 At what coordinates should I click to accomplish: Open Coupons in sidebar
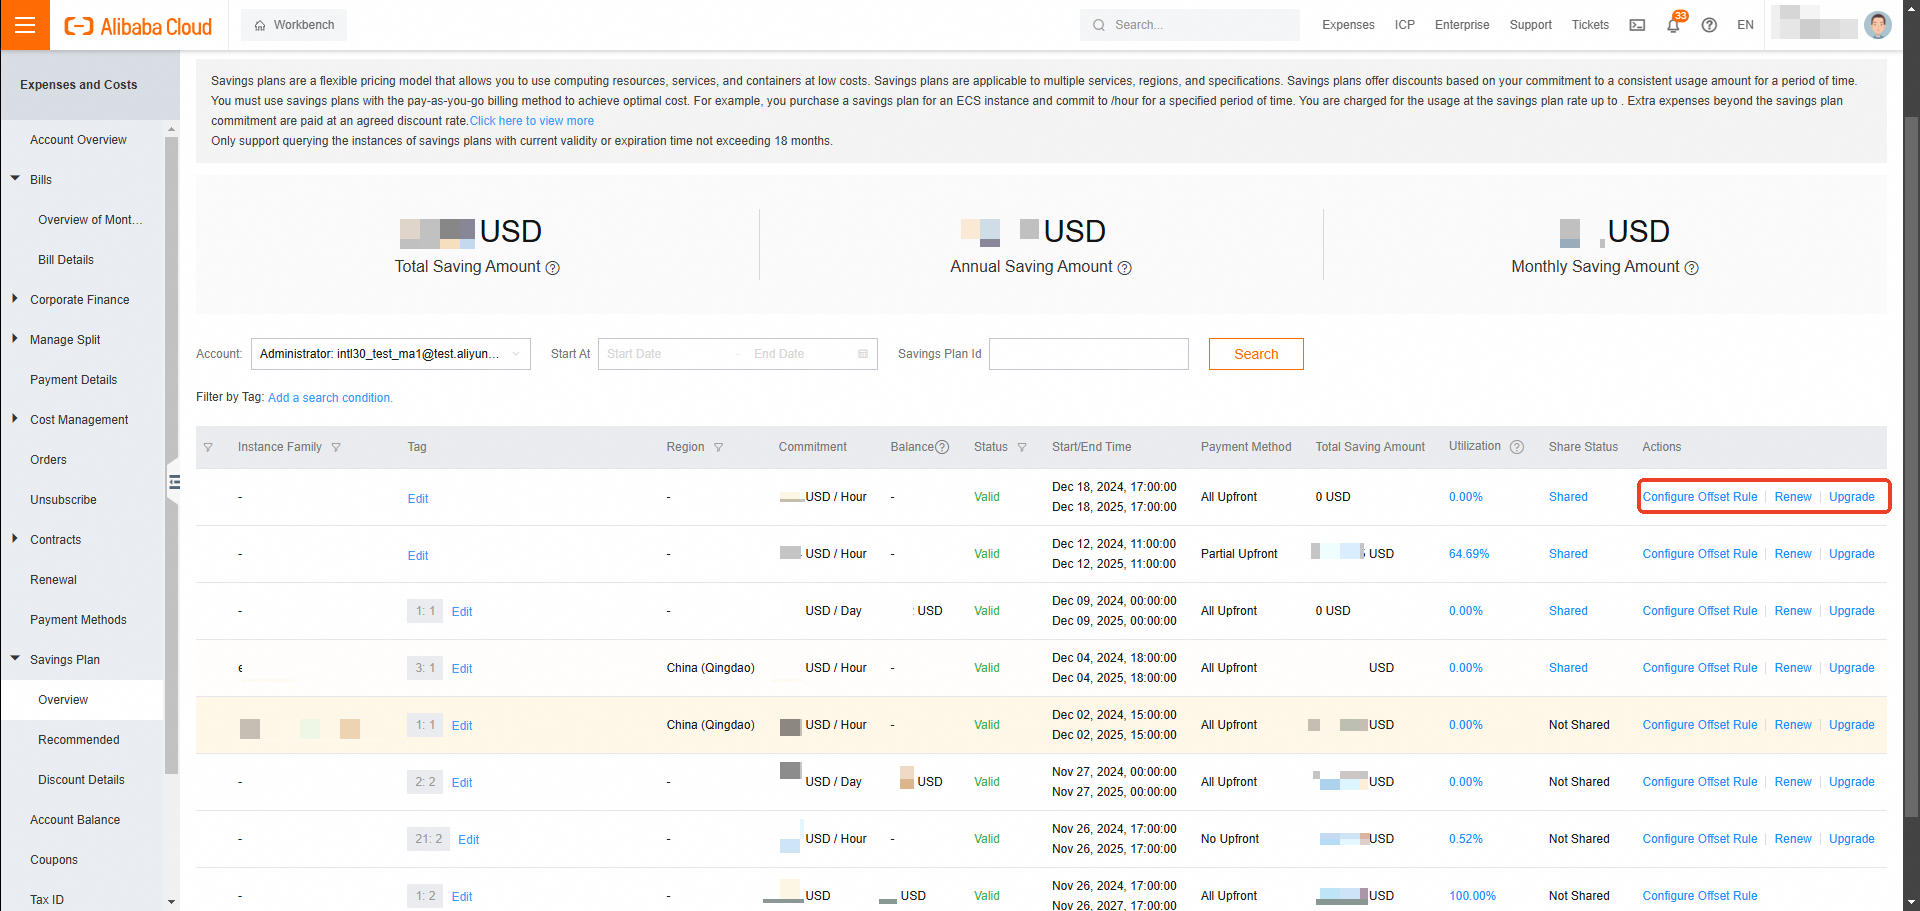click(54, 860)
